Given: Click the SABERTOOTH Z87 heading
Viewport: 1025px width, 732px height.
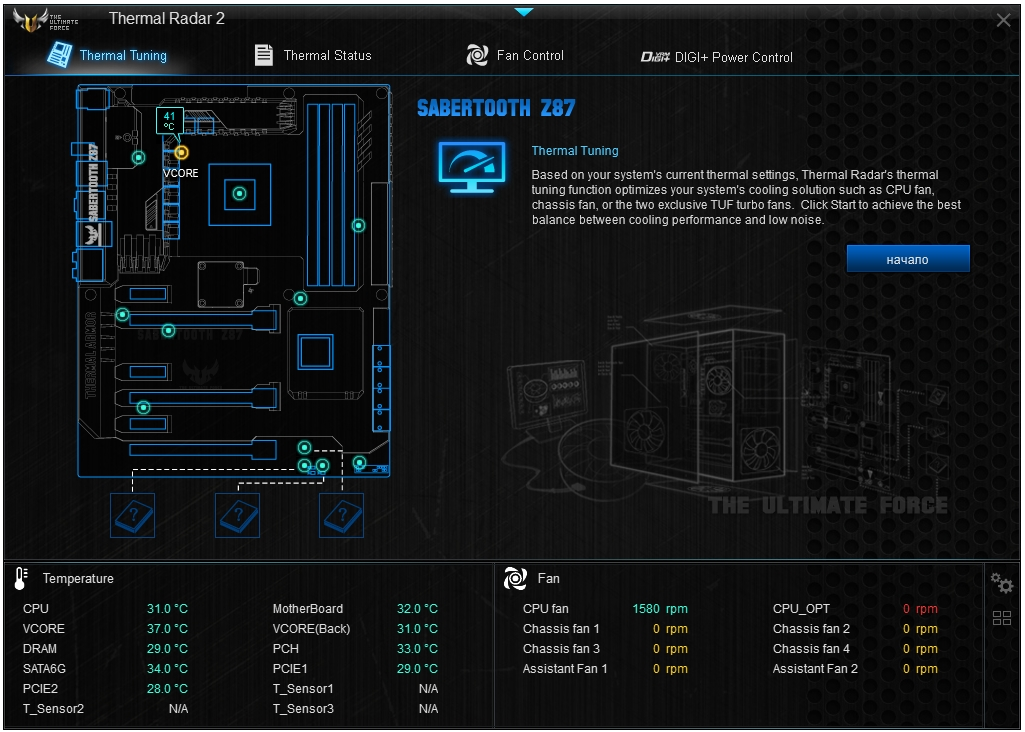Looking at the screenshot, I should click(496, 108).
